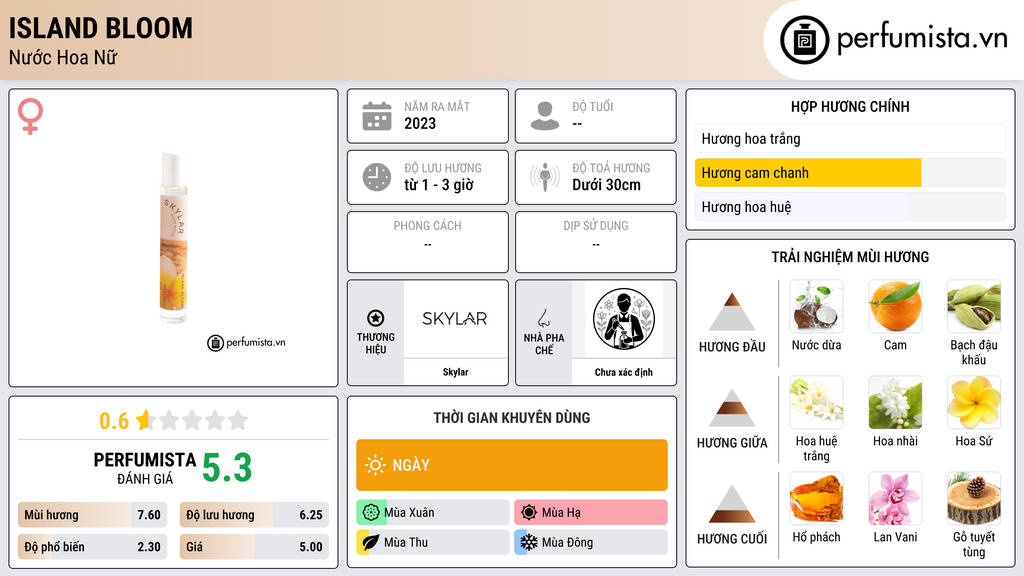
Task: Click the Skylar brand name link
Action: pyautogui.click(x=455, y=372)
